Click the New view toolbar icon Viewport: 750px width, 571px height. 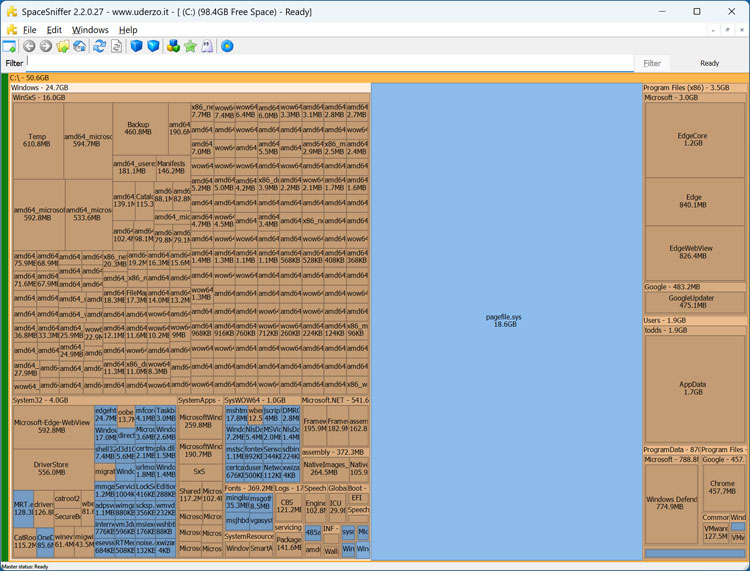point(10,46)
